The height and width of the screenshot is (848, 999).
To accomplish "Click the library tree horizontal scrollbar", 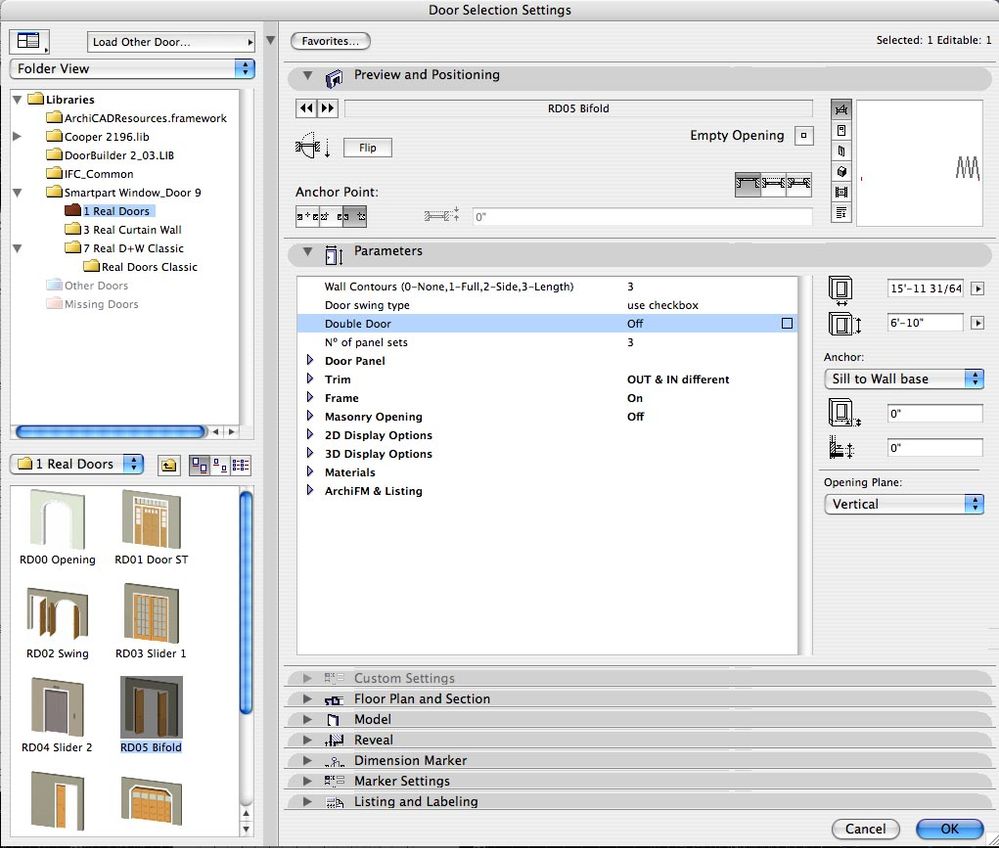I will click(x=110, y=432).
